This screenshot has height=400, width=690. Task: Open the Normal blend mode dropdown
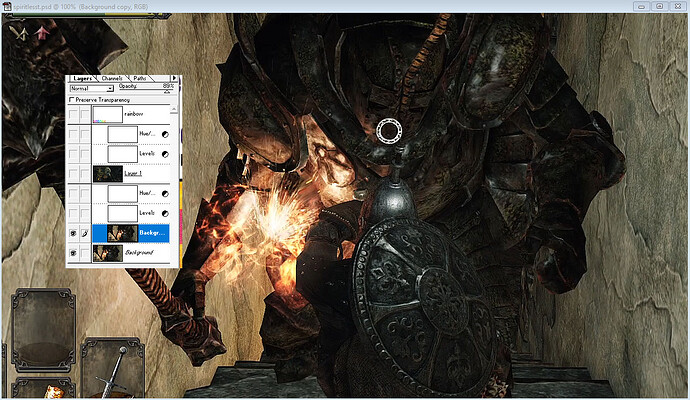tap(92, 88)
